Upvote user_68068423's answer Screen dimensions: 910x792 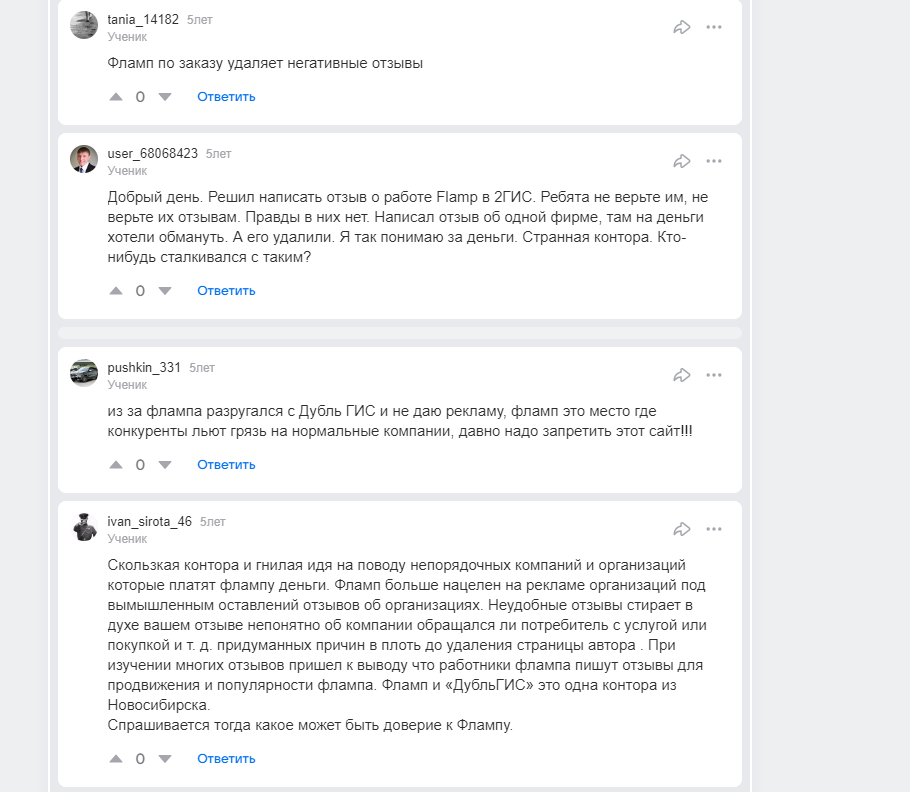click(x=116, y=291)
